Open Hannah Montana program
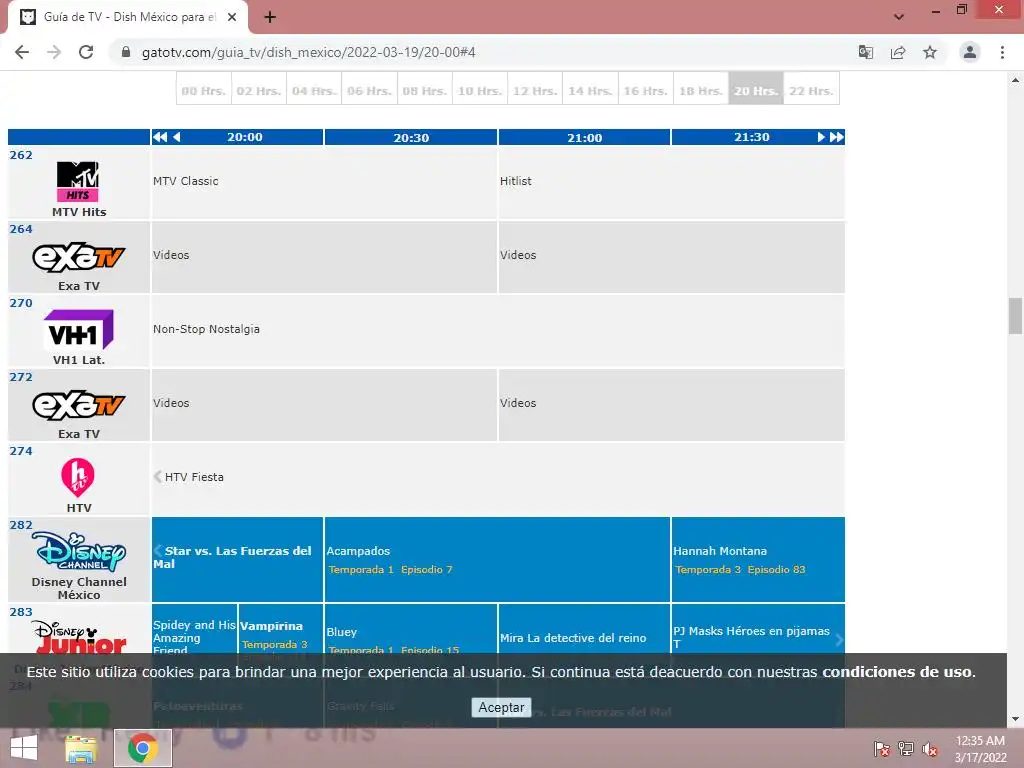 pos(720,551)
